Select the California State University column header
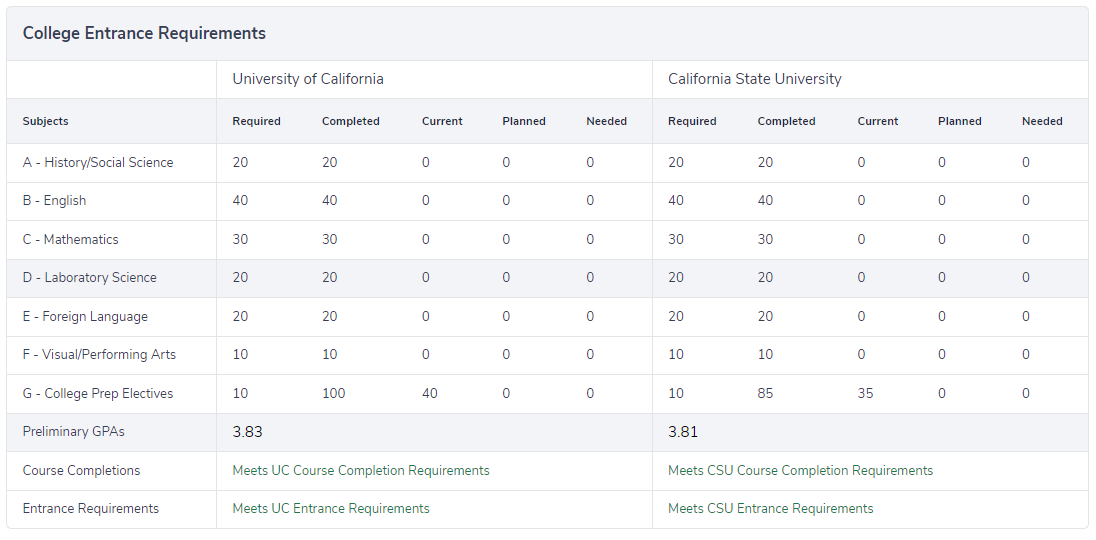 pyautogui.click(x=754, y=79)
